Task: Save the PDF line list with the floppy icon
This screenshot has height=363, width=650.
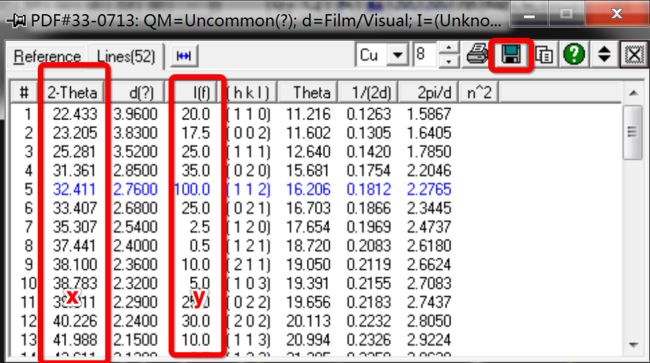Action: (511, 54)
